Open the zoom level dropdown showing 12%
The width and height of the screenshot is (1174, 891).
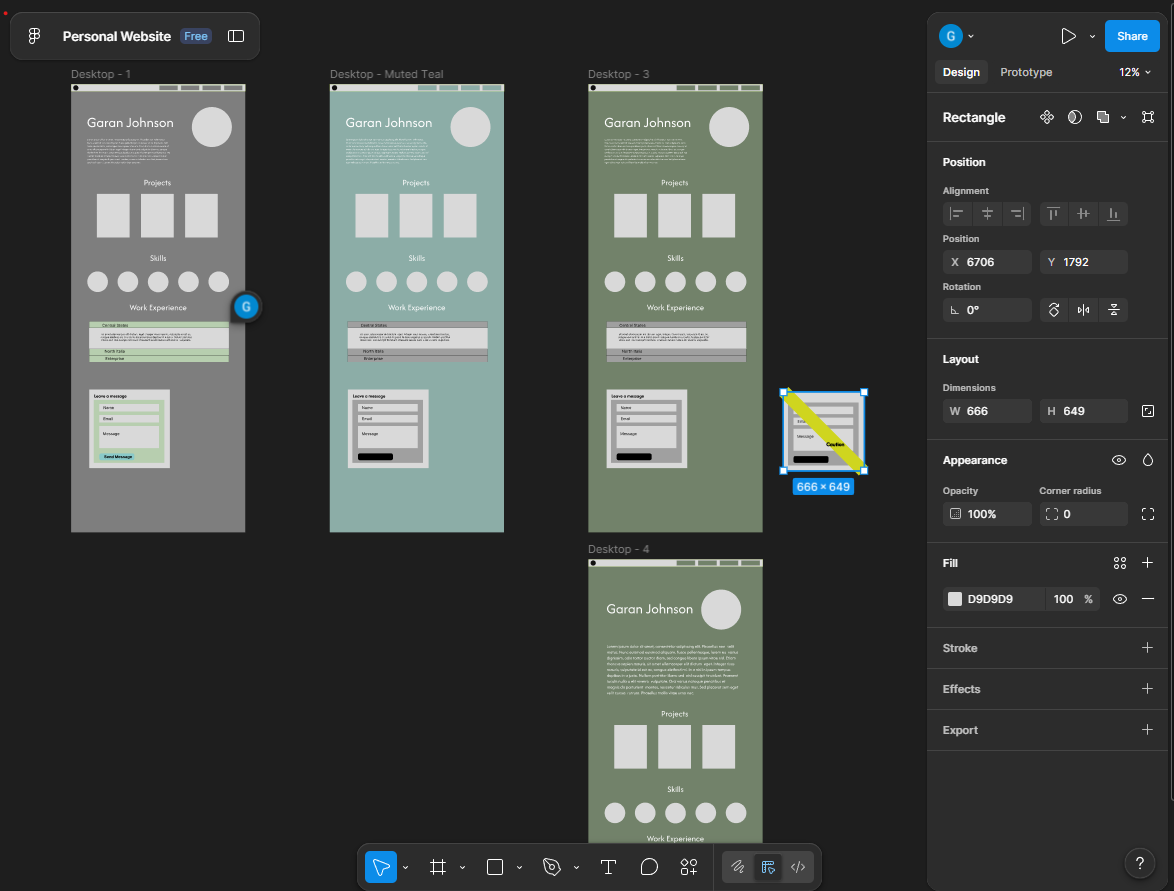(1135, 72)
